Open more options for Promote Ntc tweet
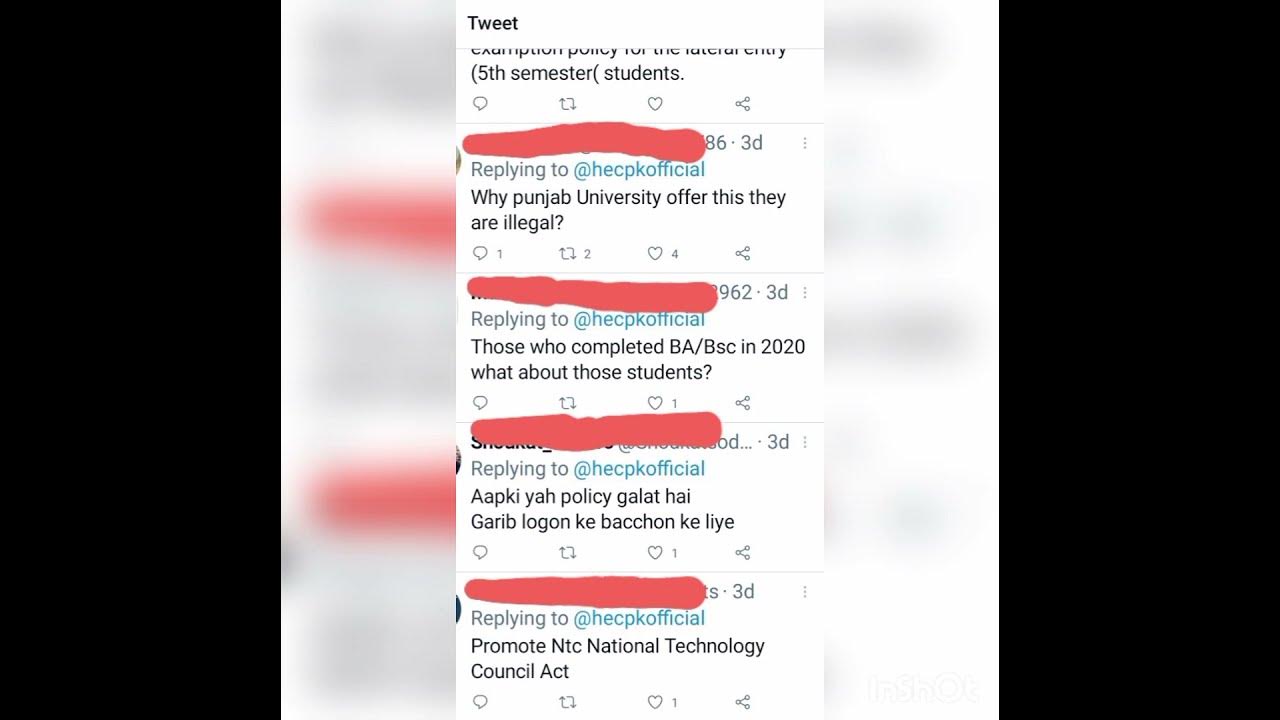 [x=805, y=592]
